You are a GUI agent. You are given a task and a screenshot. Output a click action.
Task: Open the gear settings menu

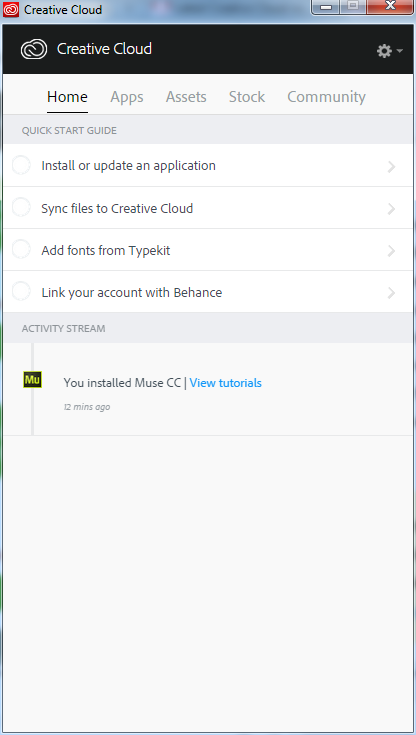(x=389, y=51)
